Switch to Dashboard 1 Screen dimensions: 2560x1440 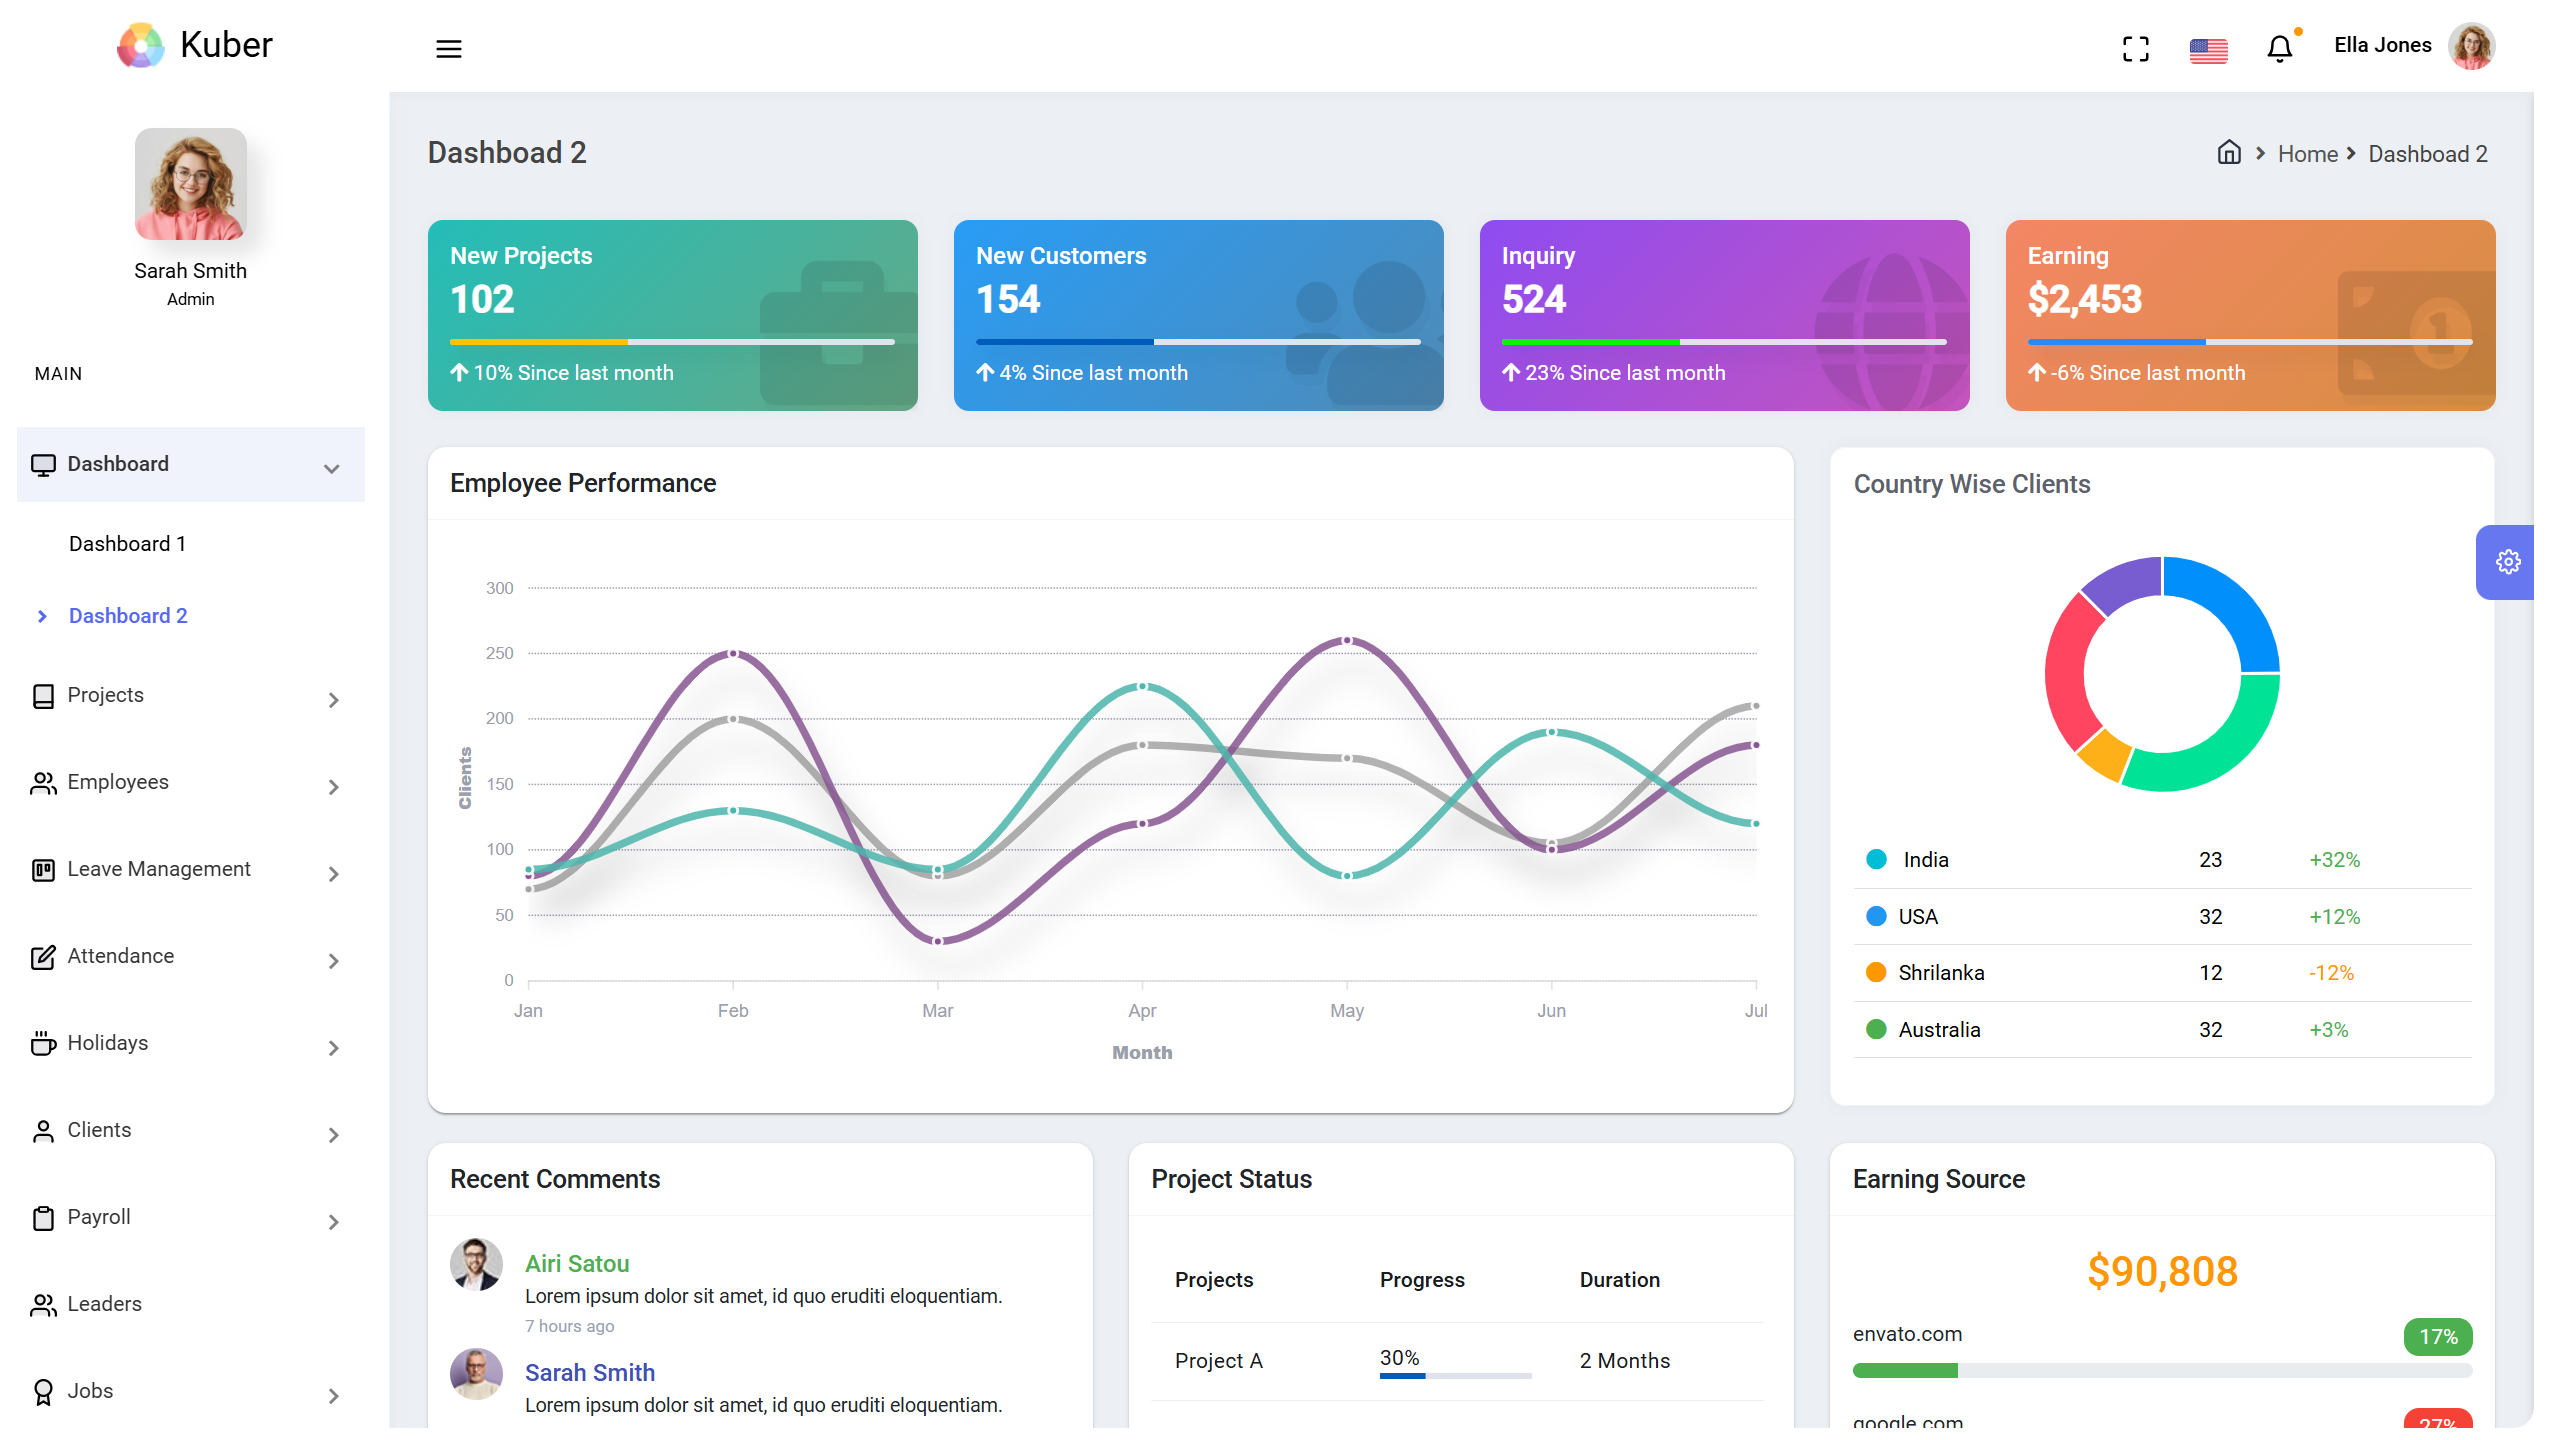pyautogui.click(x=127, y=543)
